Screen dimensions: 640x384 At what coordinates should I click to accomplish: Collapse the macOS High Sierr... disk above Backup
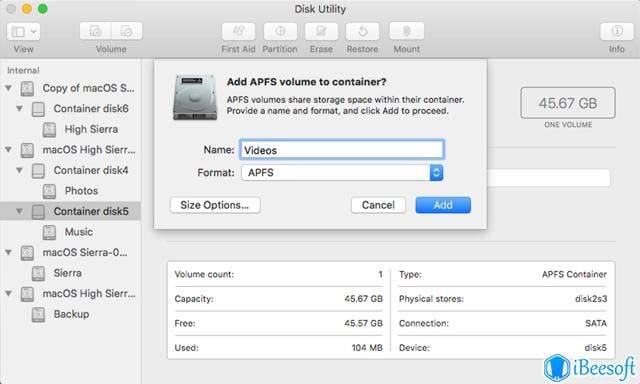tap(8, 293)
